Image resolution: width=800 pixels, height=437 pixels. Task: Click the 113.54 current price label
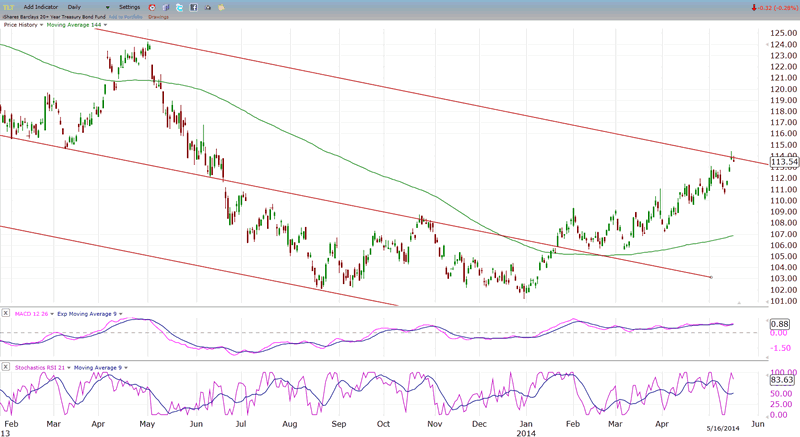click(x=783, y=160)
